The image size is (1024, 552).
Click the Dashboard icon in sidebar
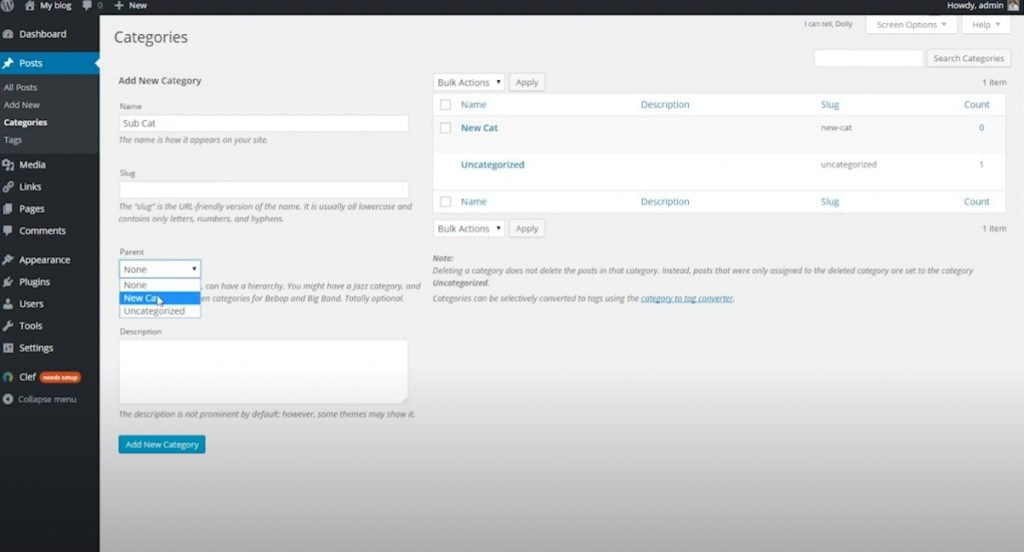(x=8, y=34)
